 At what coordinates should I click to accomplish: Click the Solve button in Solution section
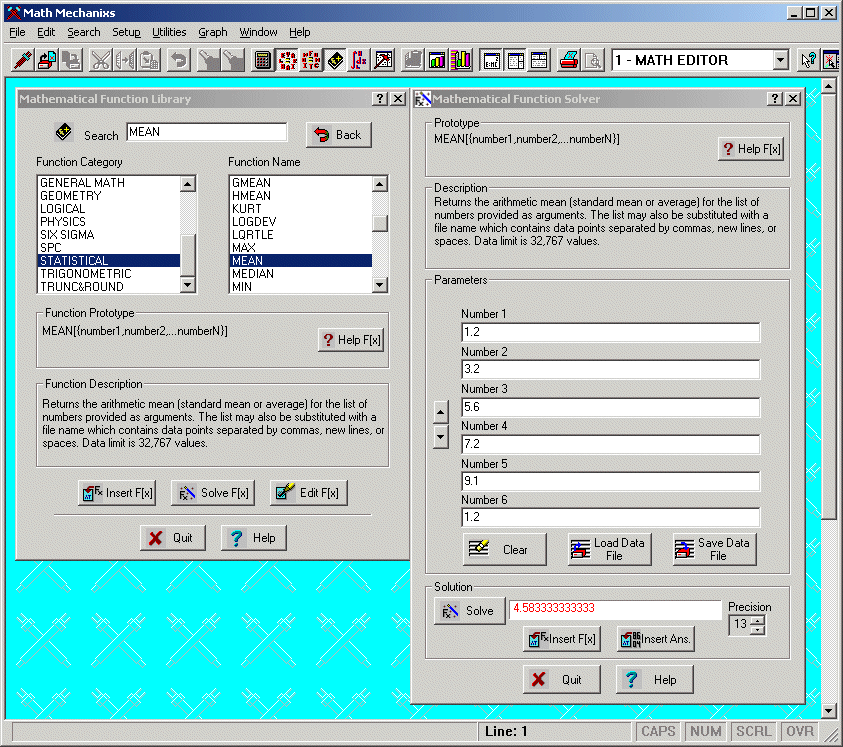tap(469, 611)
